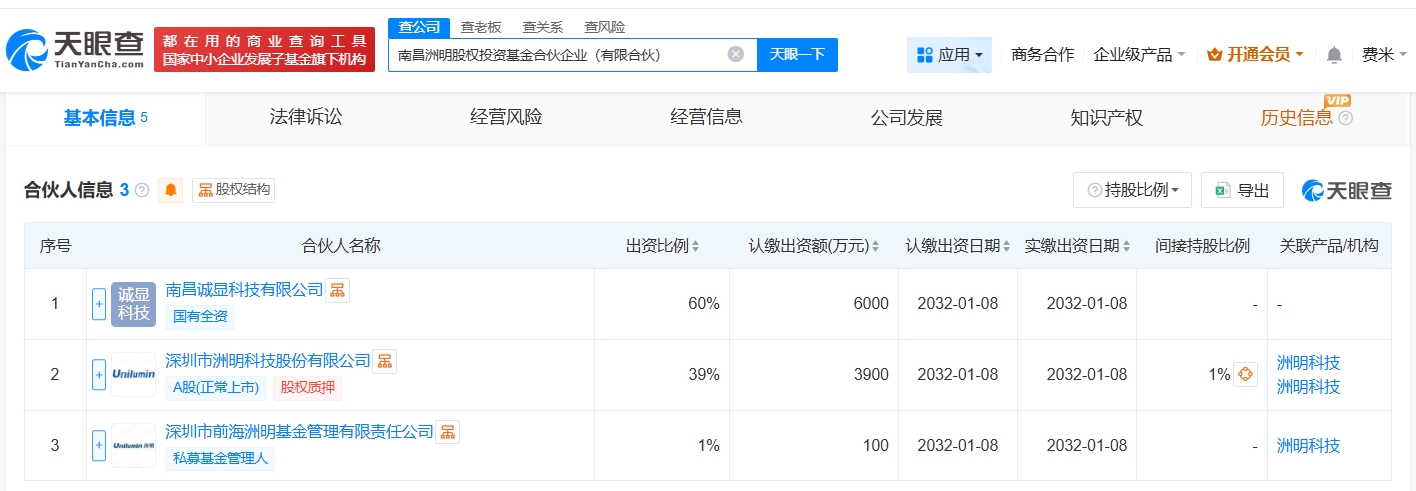Expand row 3 with the plus button
Viewport: 1416px width, 491px height.
coord(99,446)
